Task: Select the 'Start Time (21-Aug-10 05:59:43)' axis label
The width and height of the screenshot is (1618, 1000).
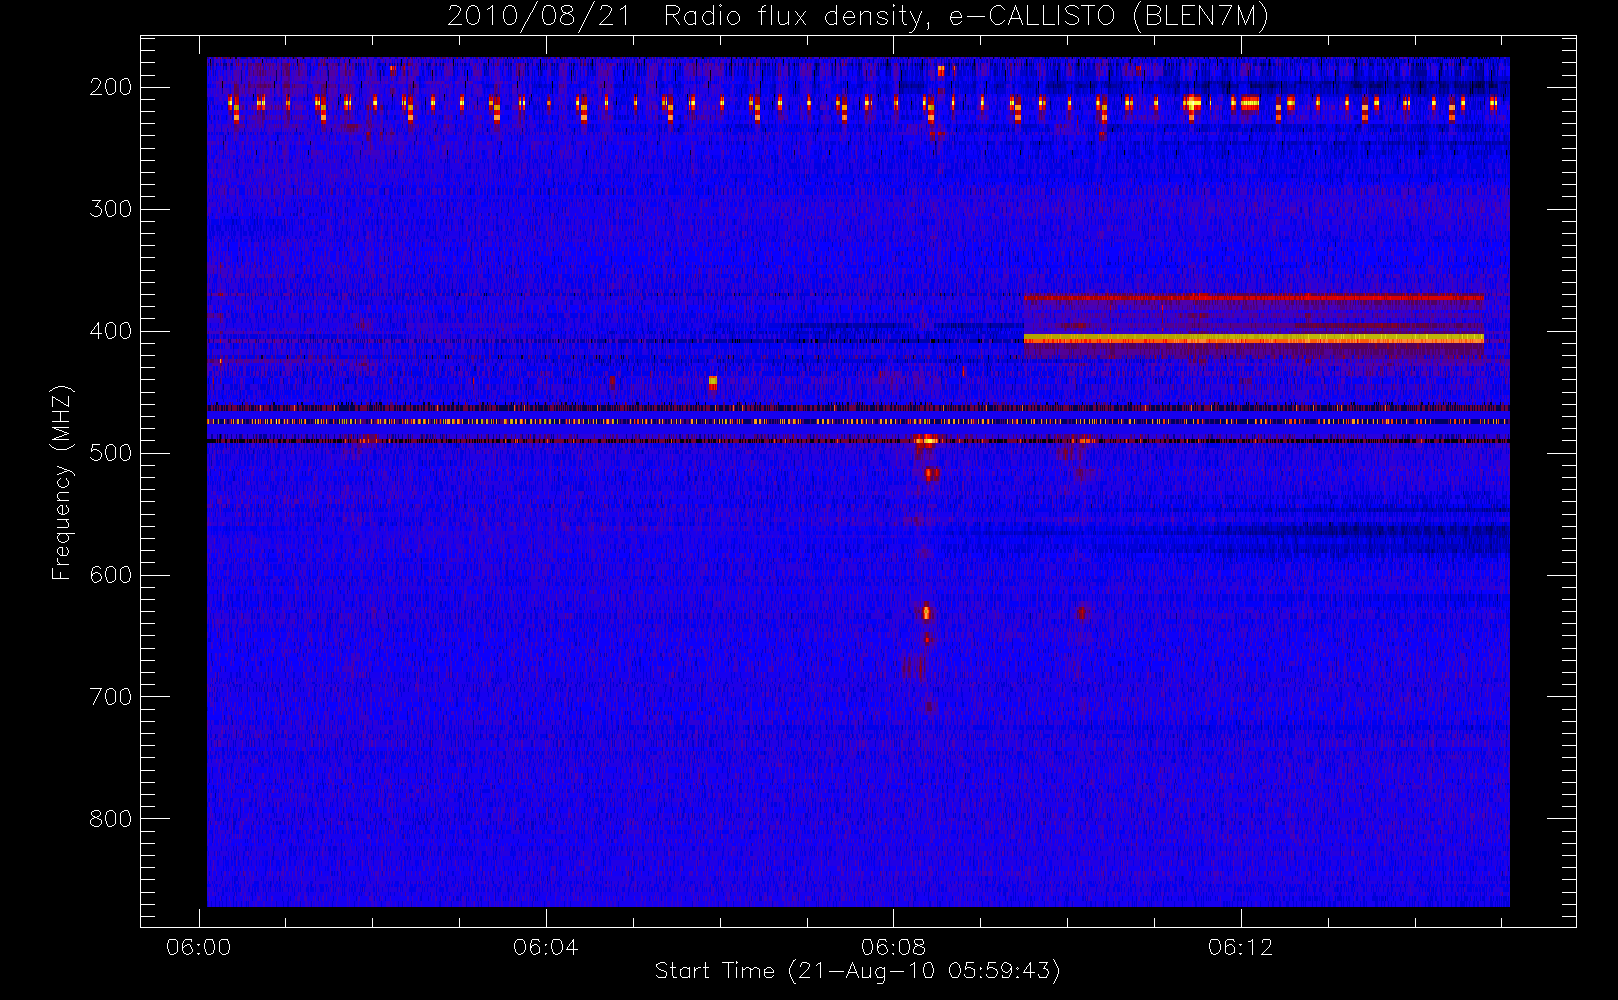Action: coord(857,971)
